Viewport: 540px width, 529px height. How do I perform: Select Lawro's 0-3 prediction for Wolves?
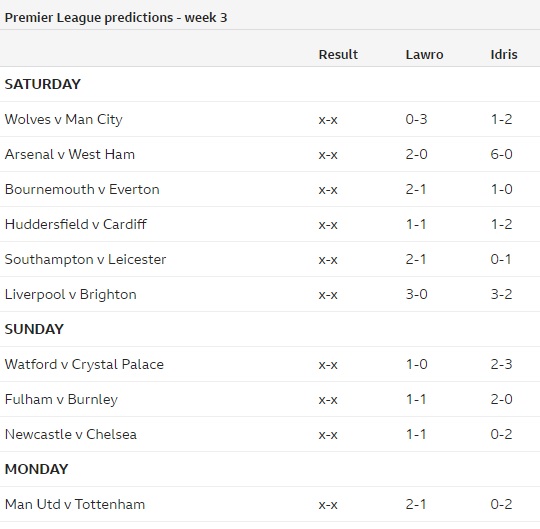click(x=416, y=120)
